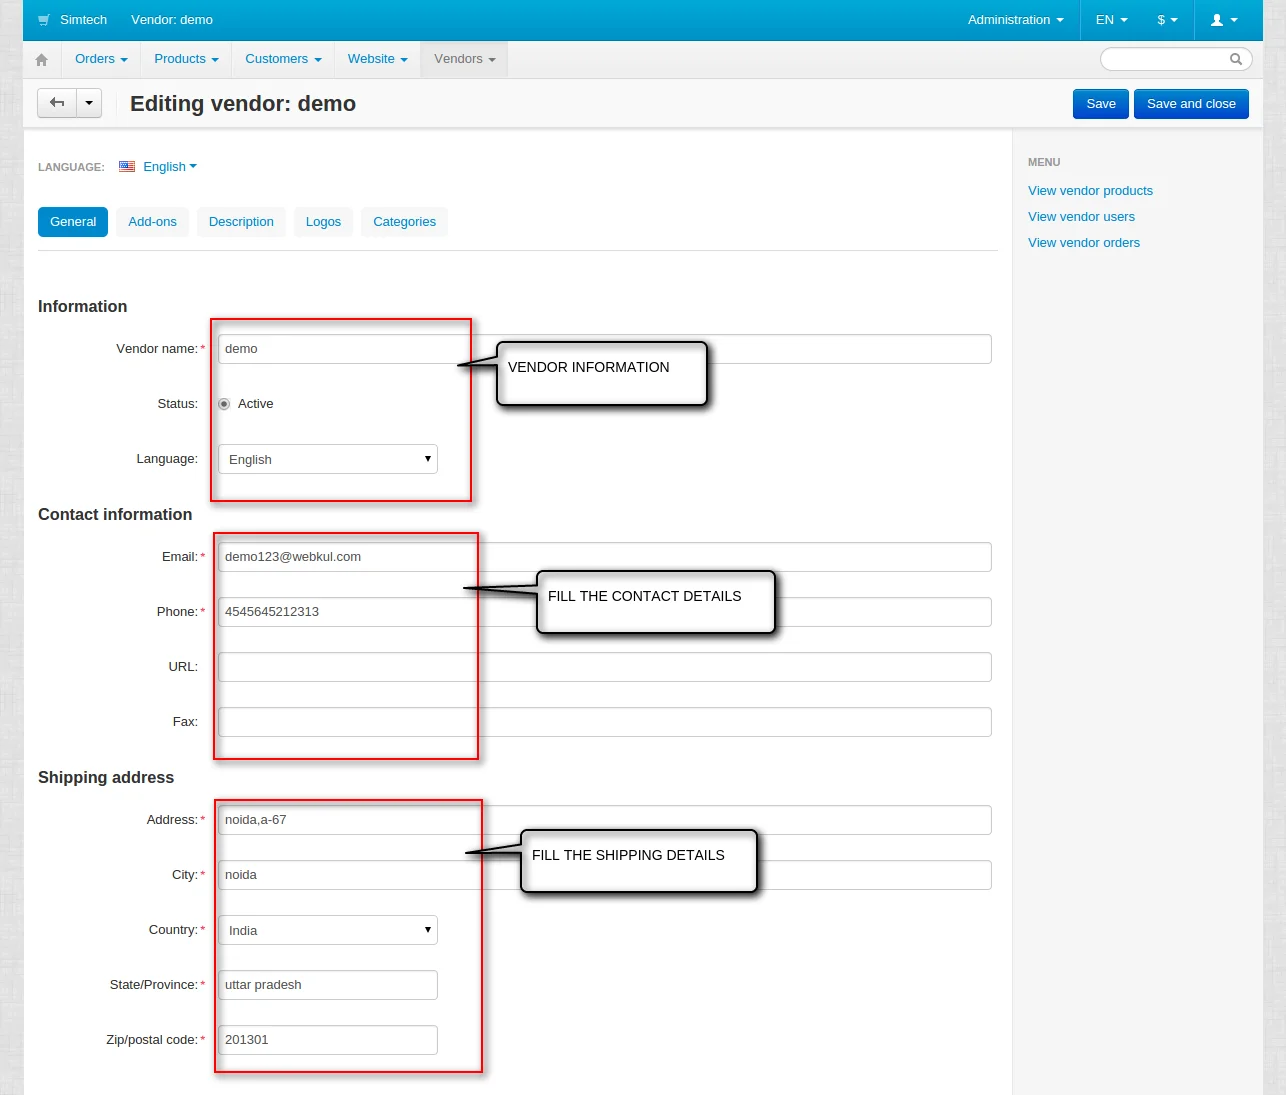Open the Products menu
Image resolution: width=1286 pixels, height=1095 pixels.
(x=186, y=59)
